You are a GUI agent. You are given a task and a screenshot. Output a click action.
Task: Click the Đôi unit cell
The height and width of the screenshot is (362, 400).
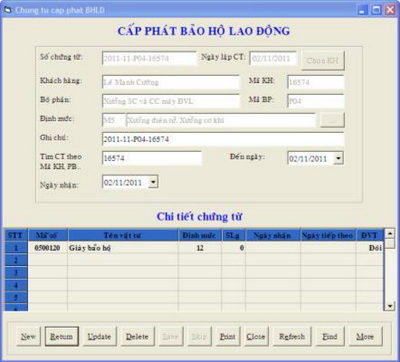[370, 248]
